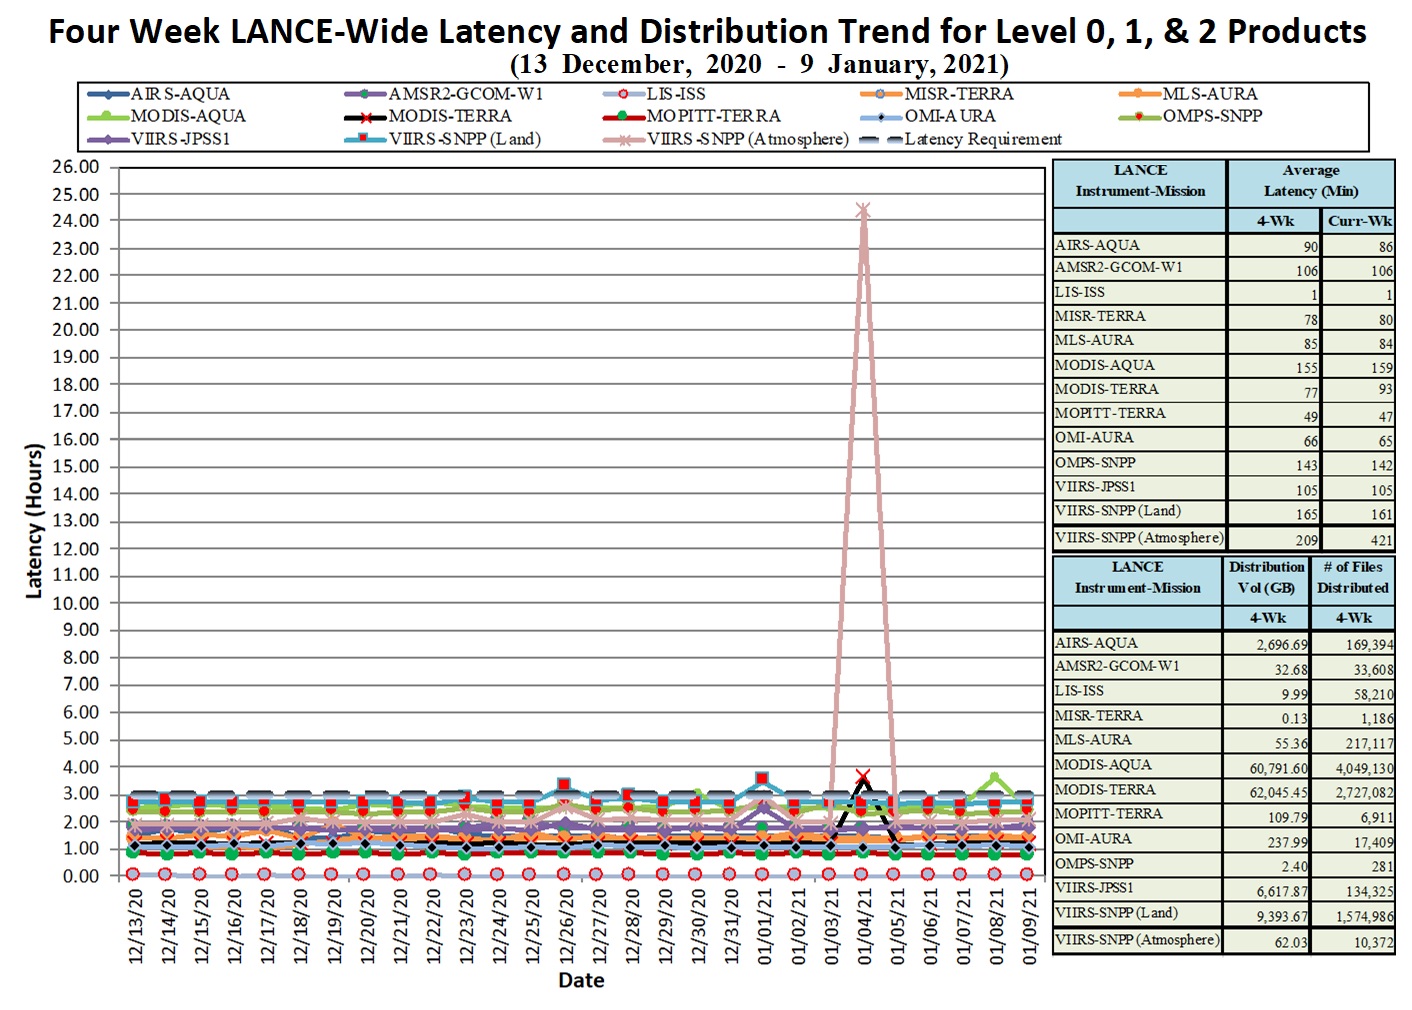Screen dimensions: 1412x1010
Task: Click VIIRS-JPSS1 distribution volume '6,617.87'
Action: click(1282, 892)
